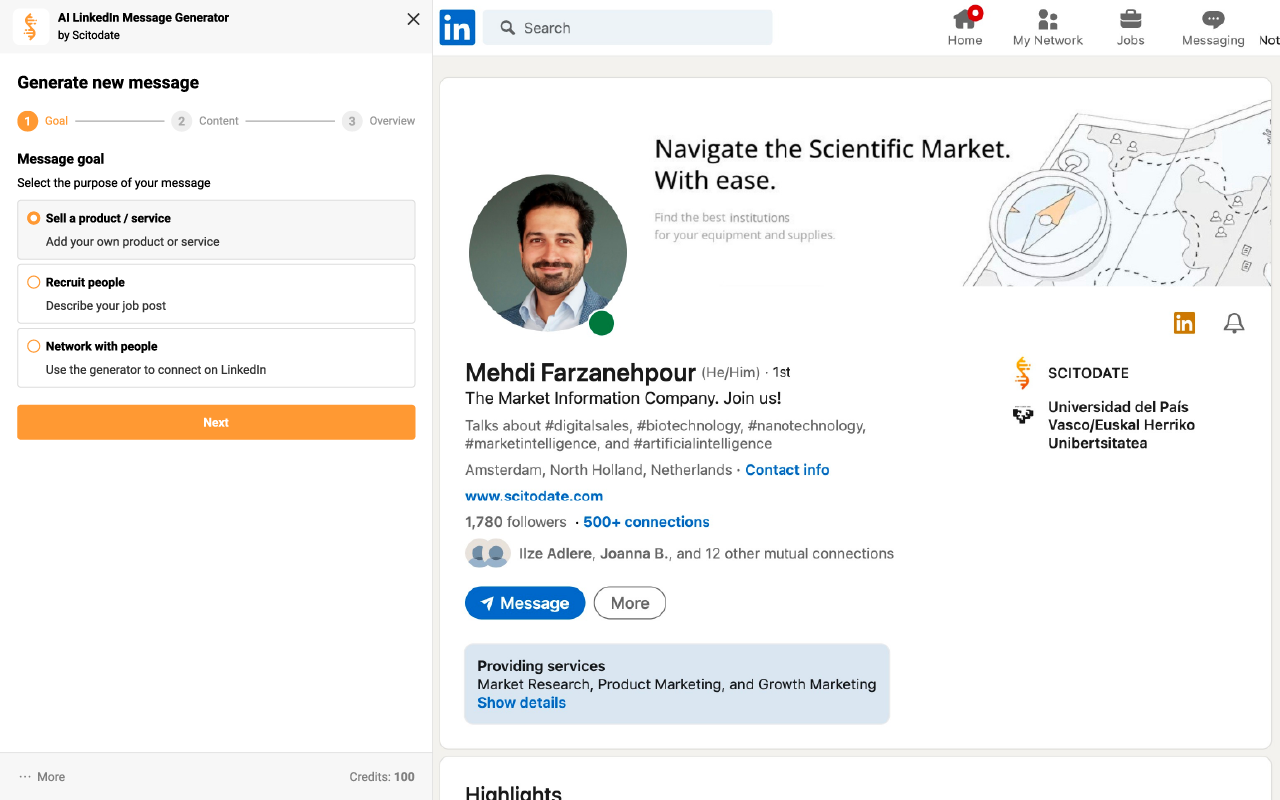
Task: Select Sell a product / service option
Action: tap(34, 218)
